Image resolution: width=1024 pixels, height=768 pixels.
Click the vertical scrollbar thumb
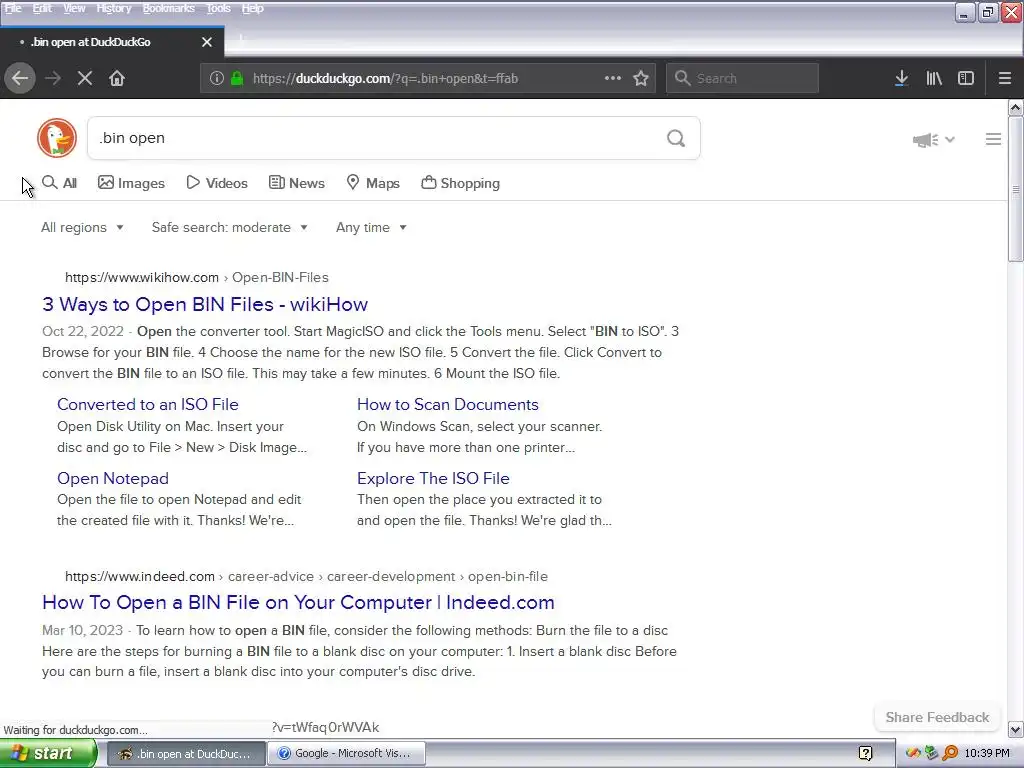(1016, 189)
